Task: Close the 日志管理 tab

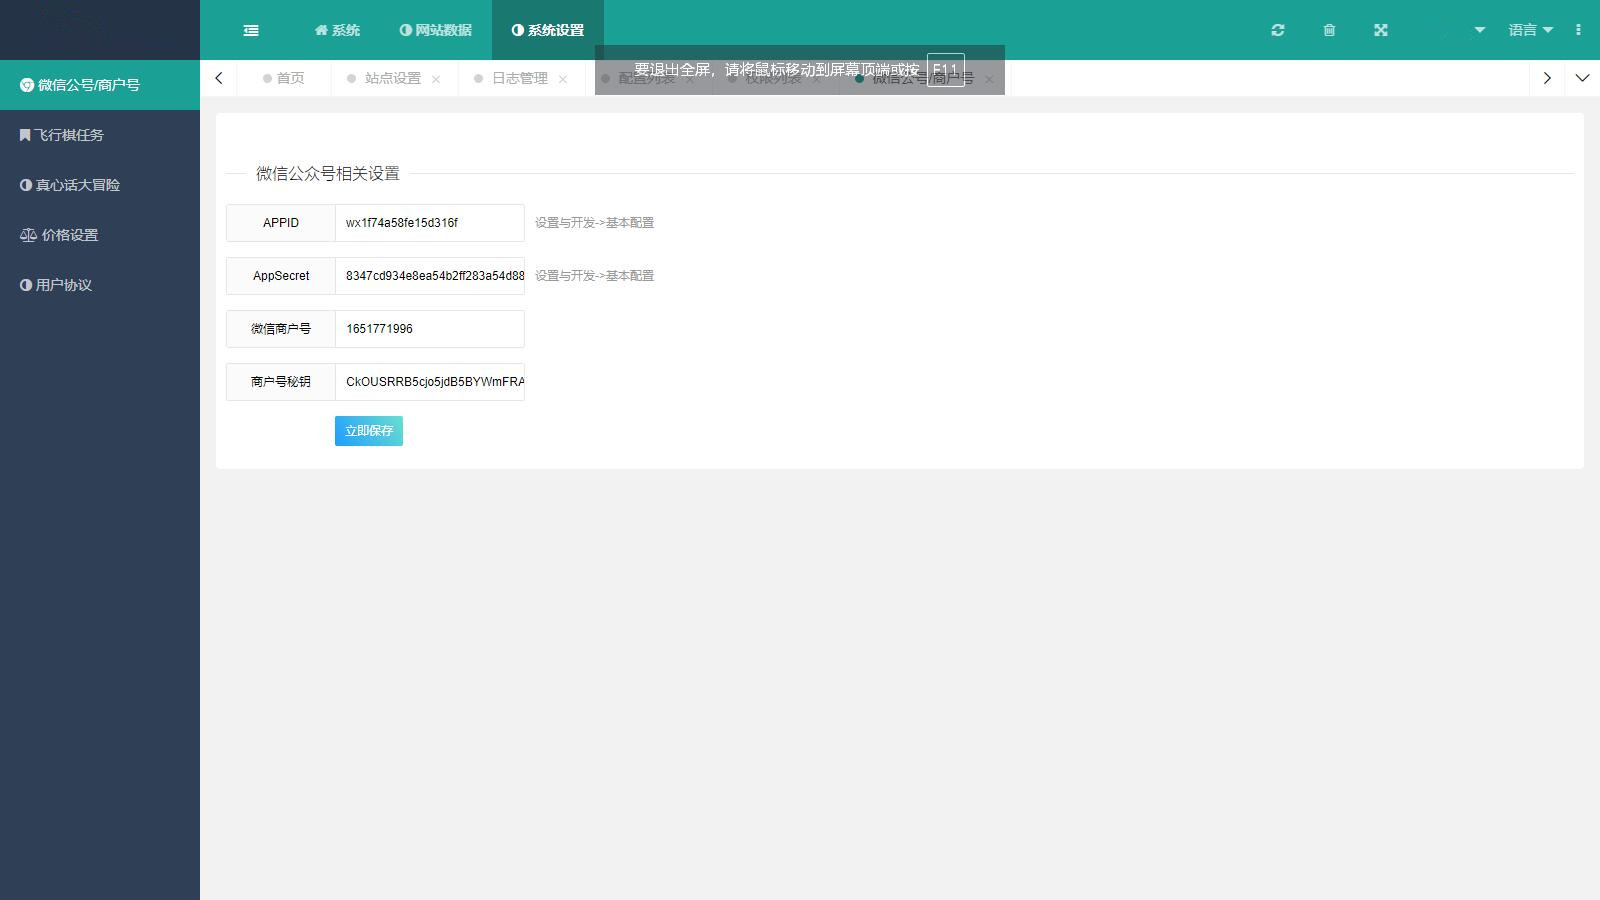Action: coord(563,79)
